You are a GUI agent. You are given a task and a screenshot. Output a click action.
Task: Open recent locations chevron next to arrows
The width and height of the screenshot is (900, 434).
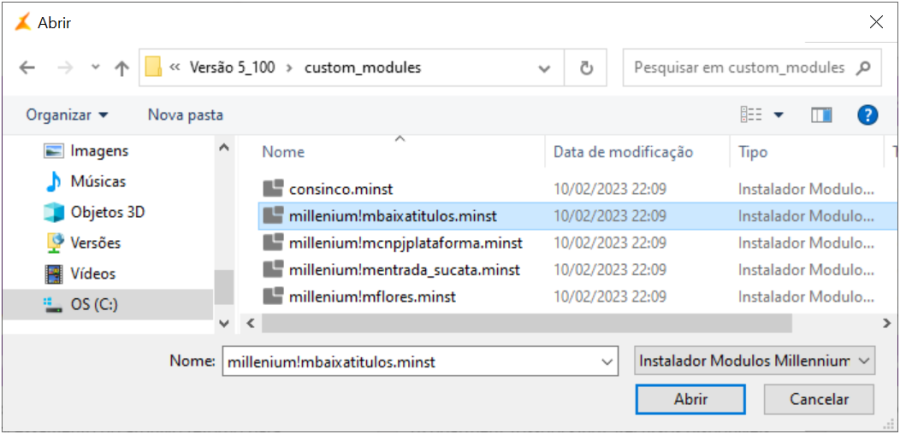coord(96,68)
